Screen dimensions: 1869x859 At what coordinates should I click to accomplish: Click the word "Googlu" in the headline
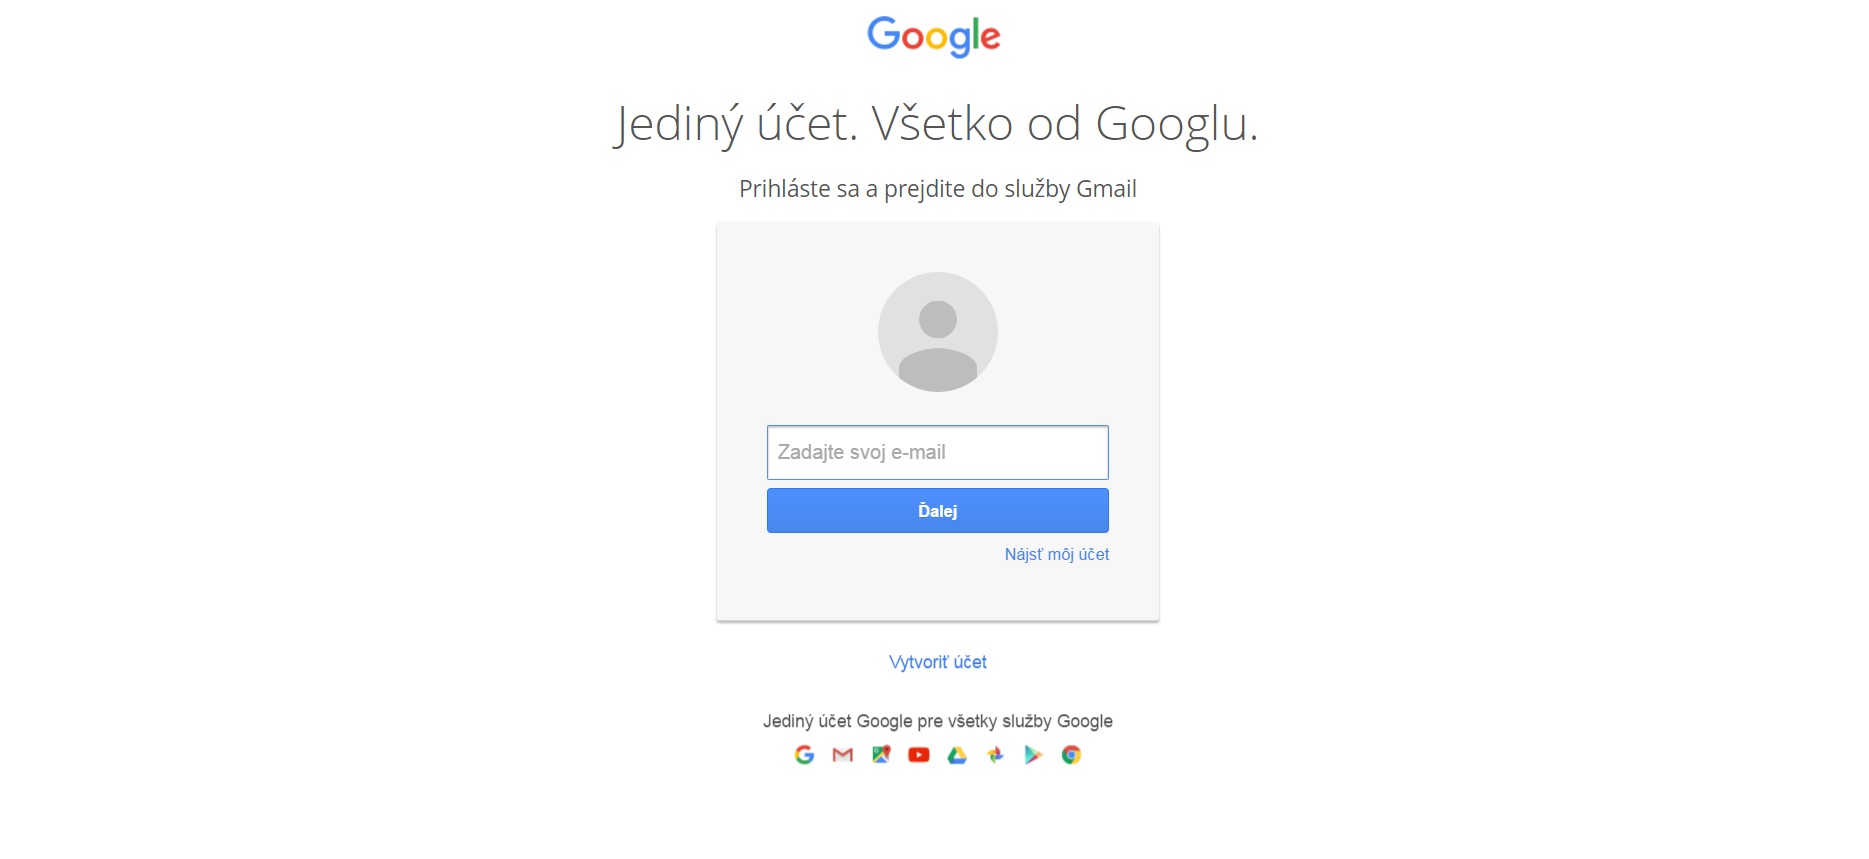1171,125
